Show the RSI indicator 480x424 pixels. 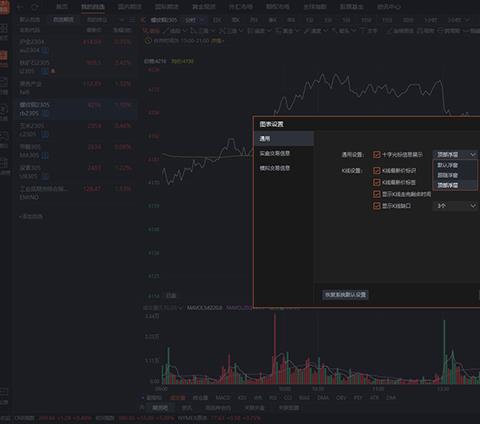point(273,398)
